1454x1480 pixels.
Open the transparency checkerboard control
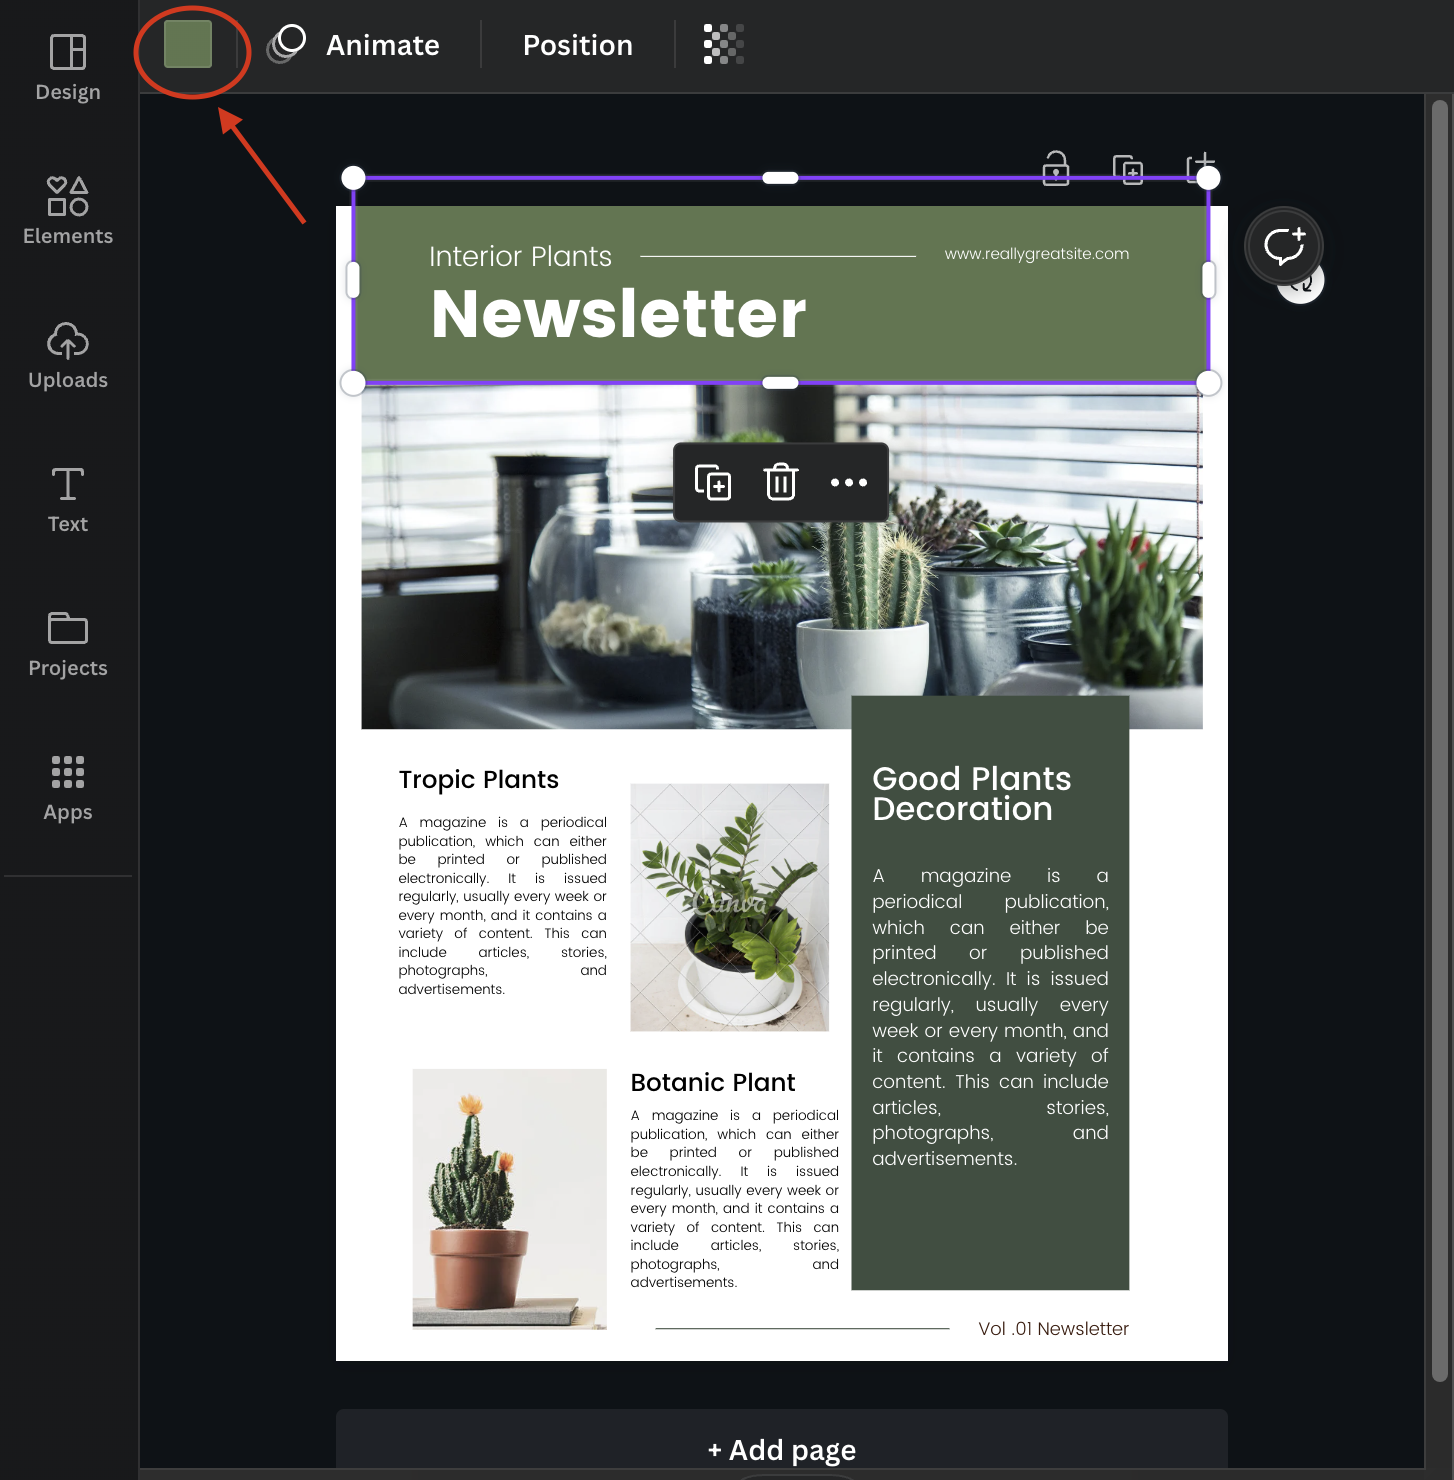[x=724, y=45]
